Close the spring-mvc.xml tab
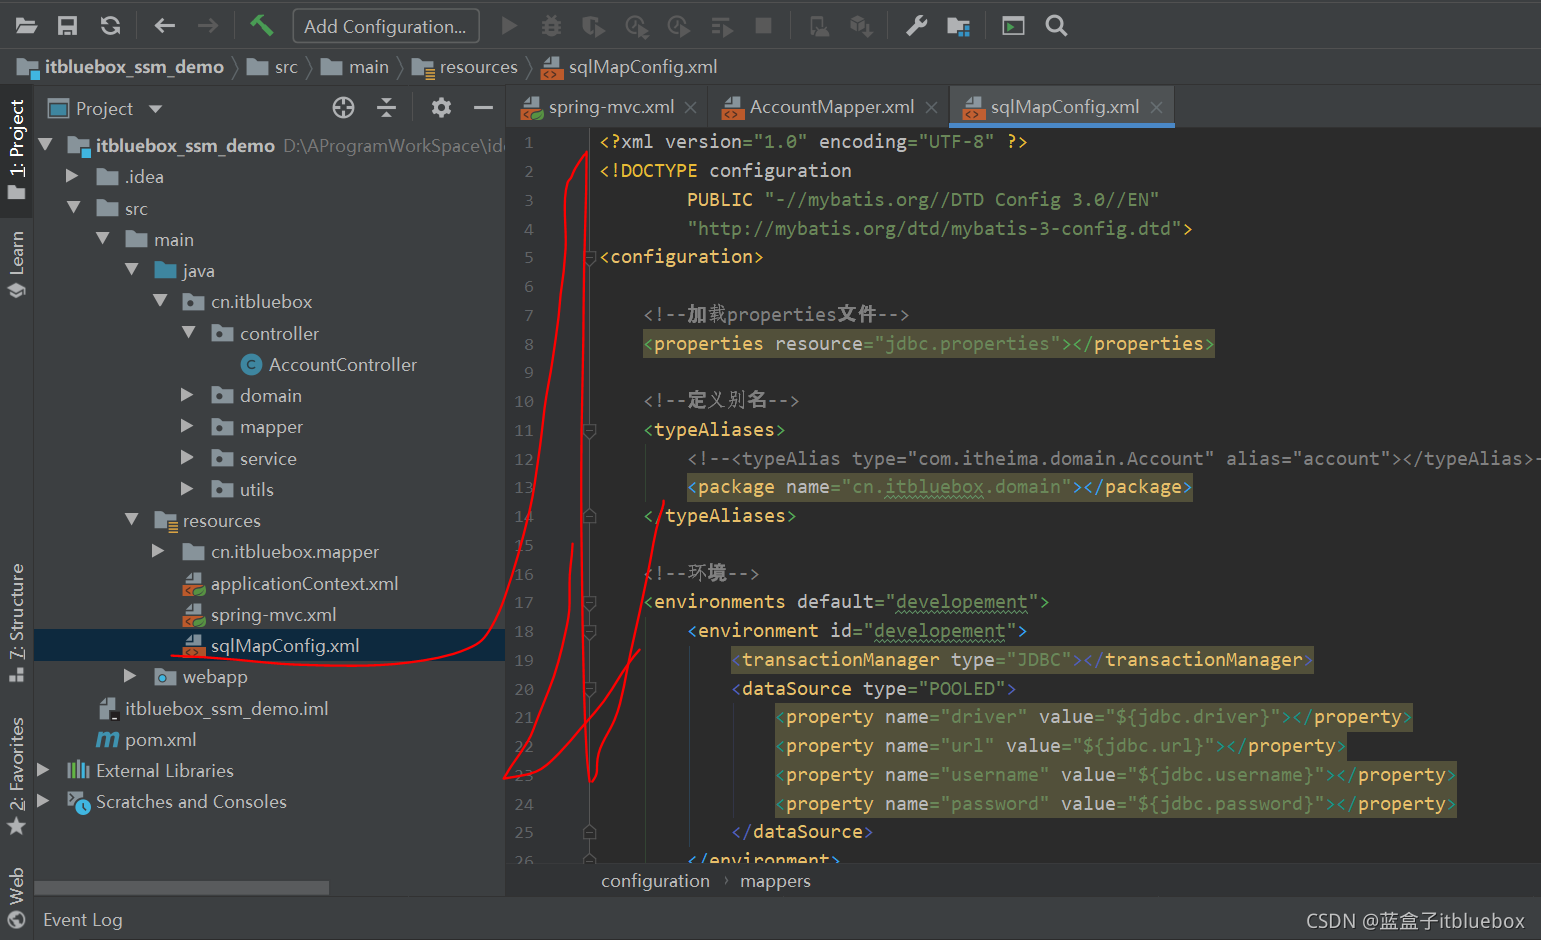Image resolution: width=1541 pixels, height=940 pixels. 691,107
